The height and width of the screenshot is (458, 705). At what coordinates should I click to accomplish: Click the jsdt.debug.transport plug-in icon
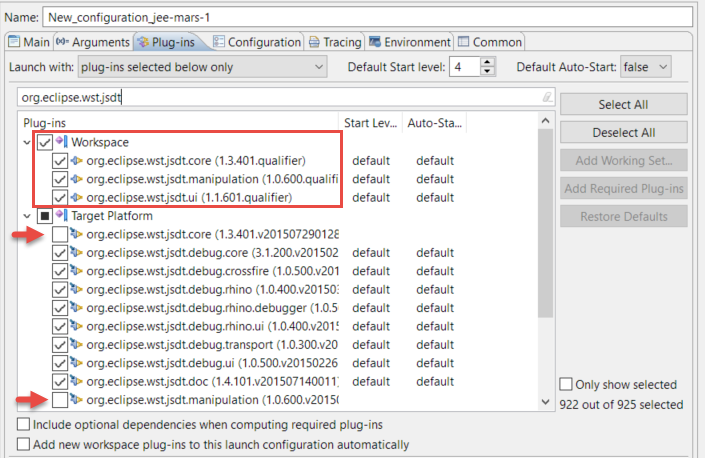pyautogui.click(x=77, y=344)
